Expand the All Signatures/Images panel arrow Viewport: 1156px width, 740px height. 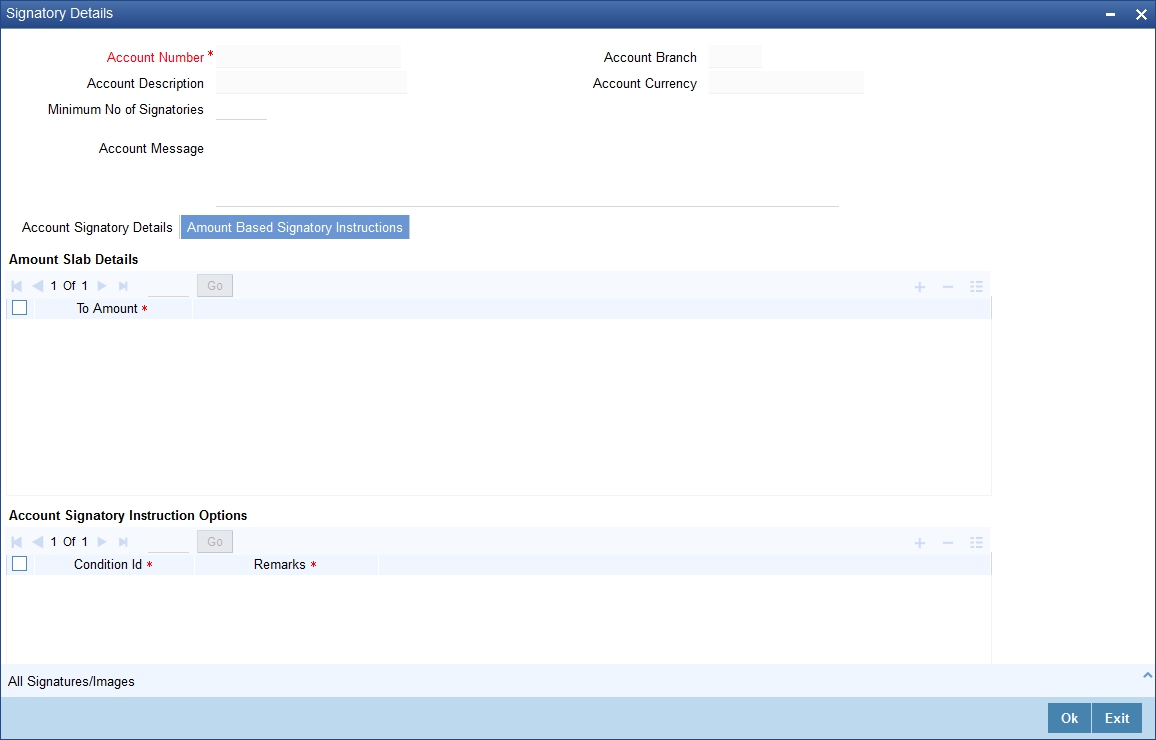(1147, 674)
